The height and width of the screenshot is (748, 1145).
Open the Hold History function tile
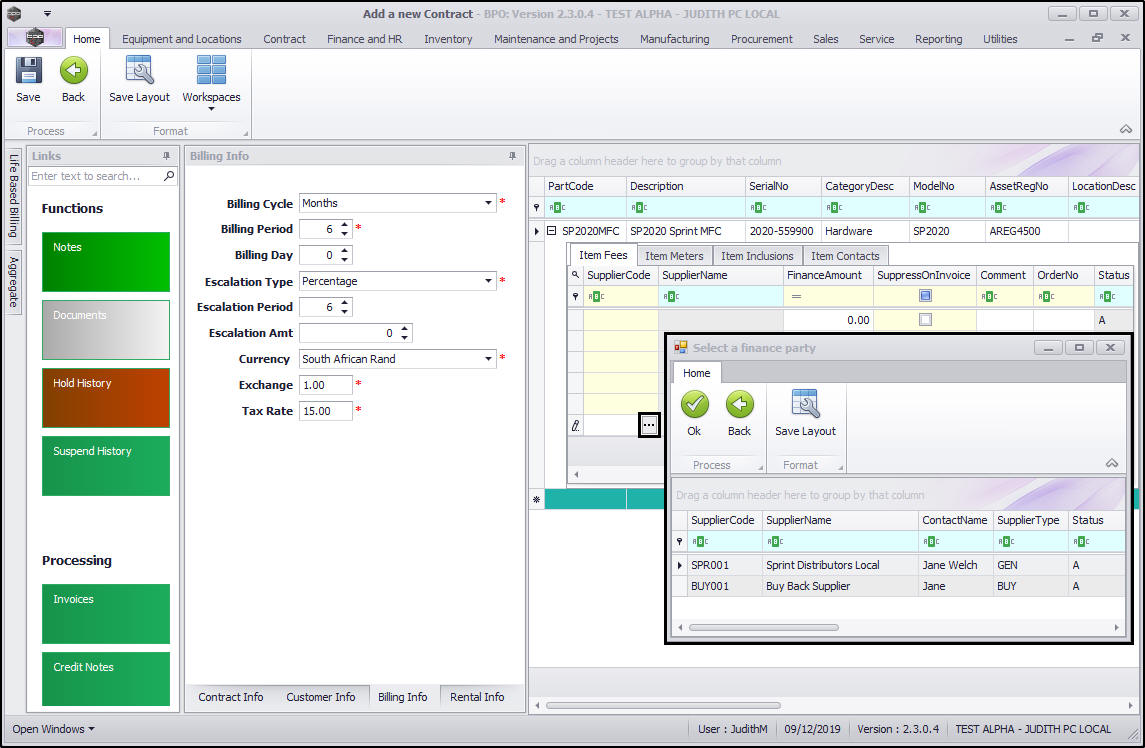point(106,397)
